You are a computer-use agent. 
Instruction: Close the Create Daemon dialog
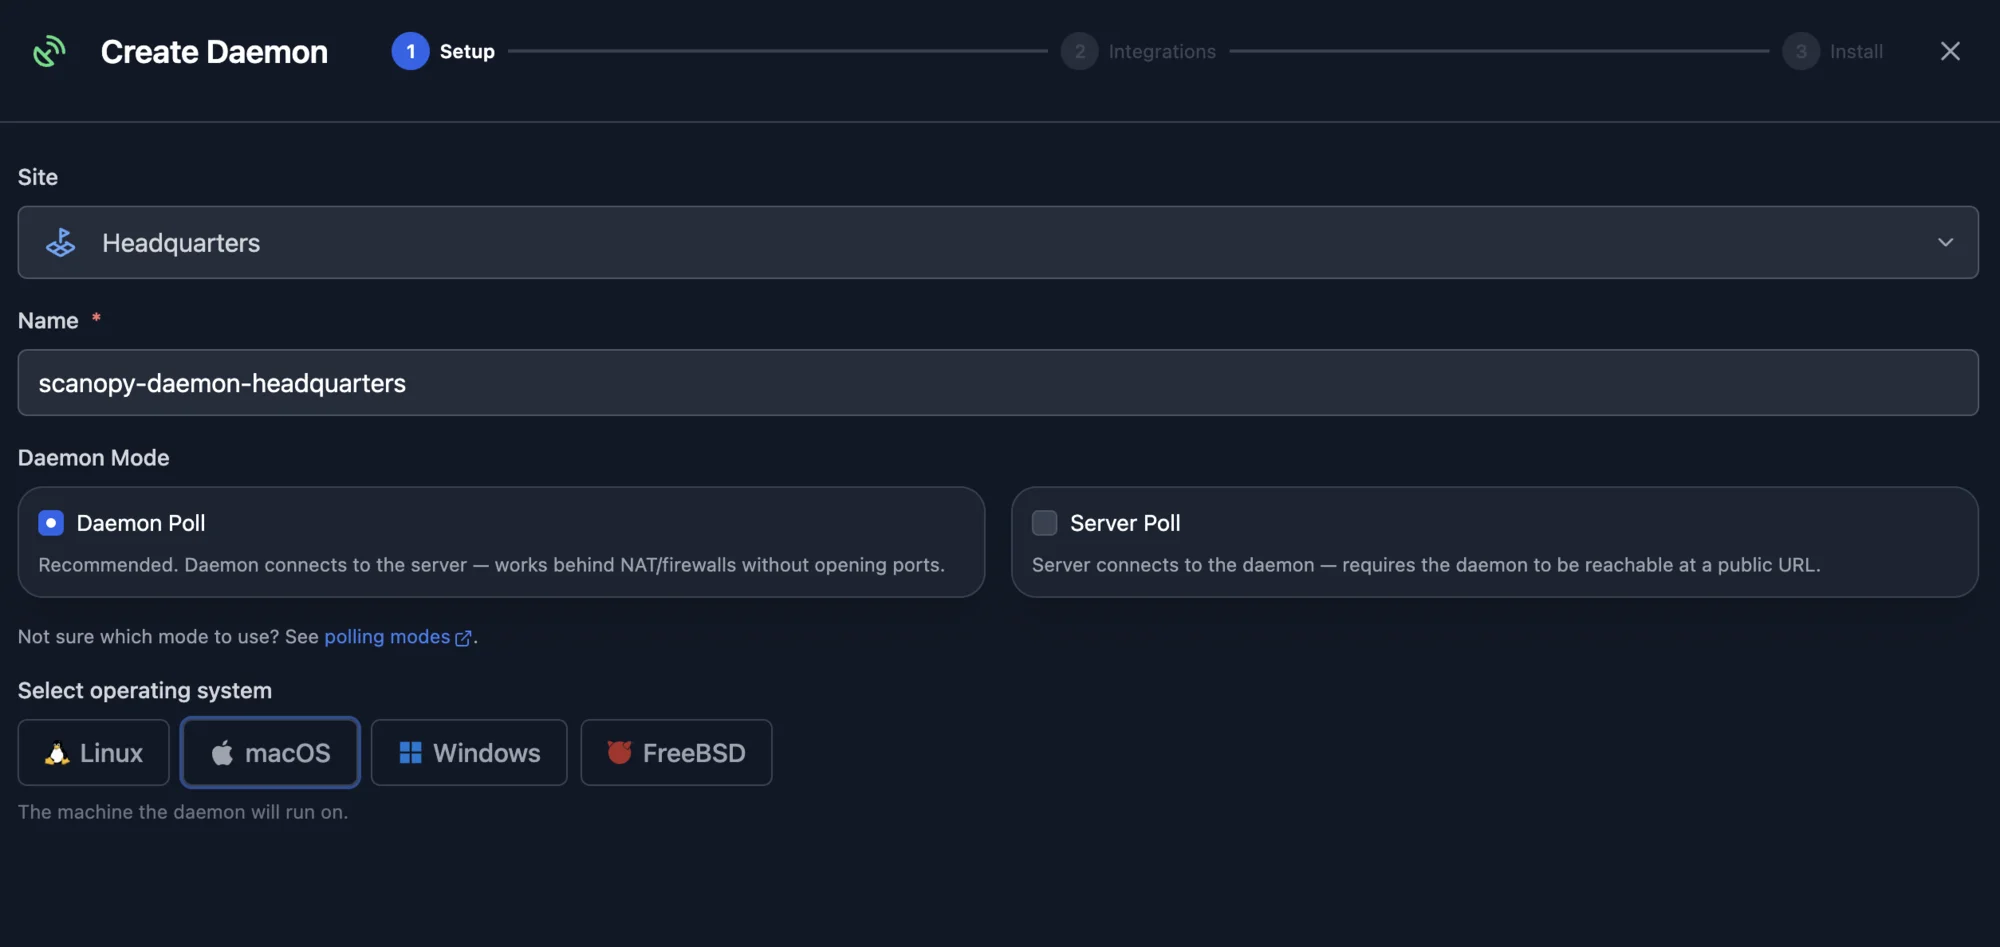point(1950,51)
